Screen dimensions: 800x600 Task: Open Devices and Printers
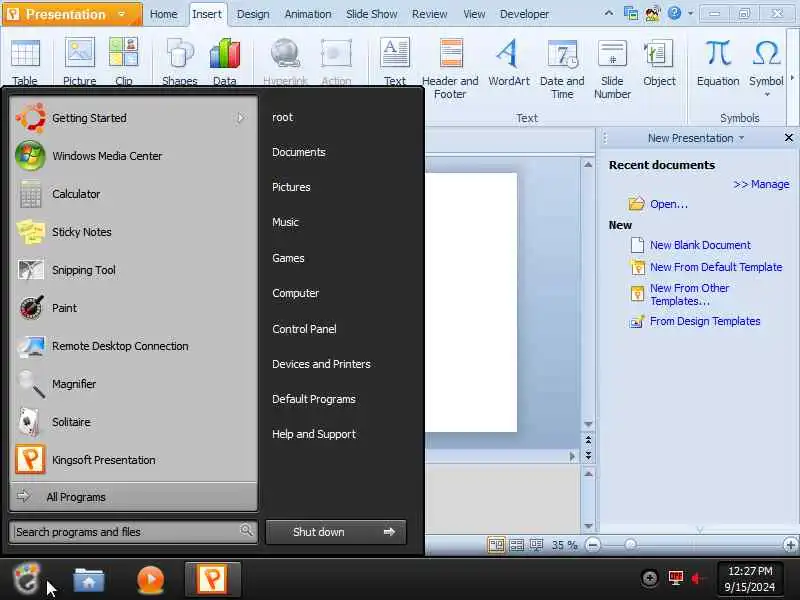pyautogui.click(x=321, y=364)
